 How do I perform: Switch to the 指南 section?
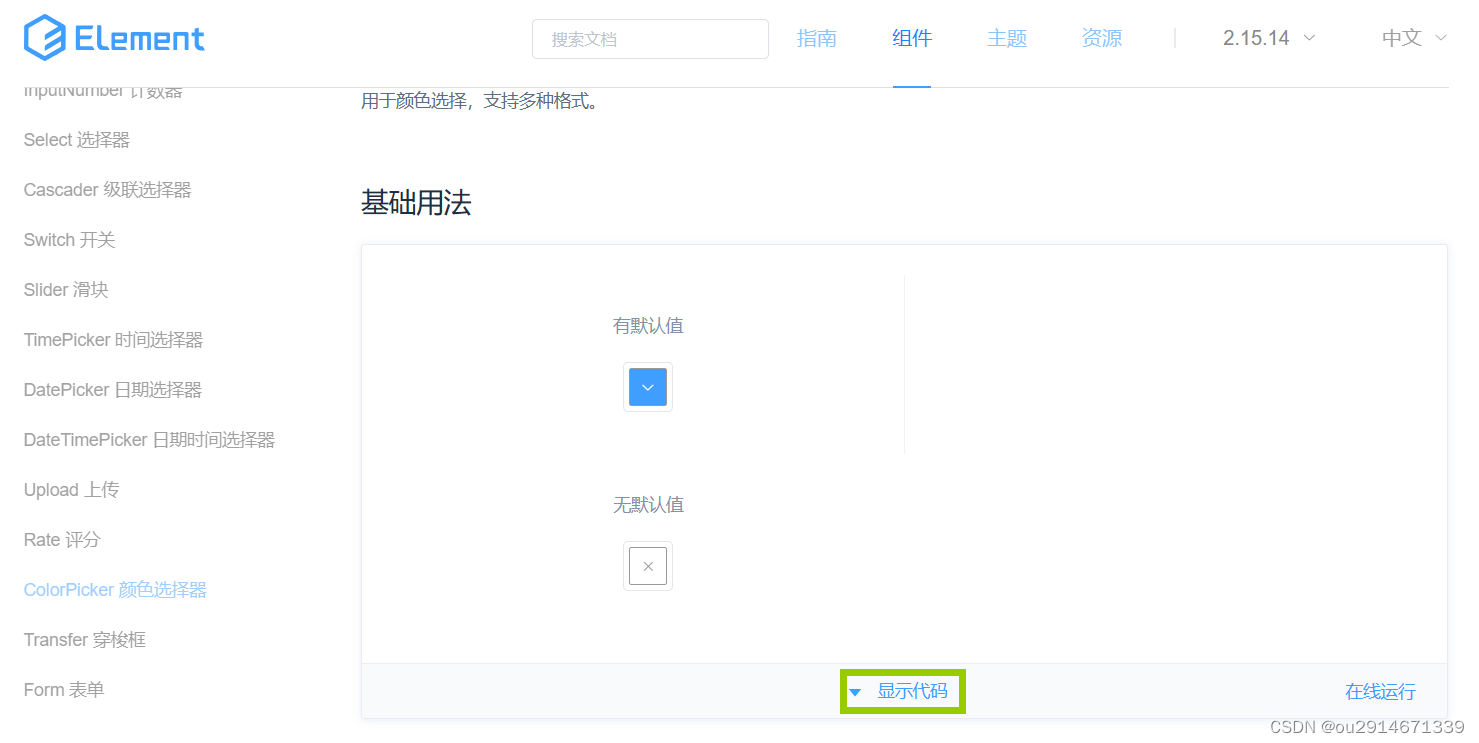point(817,37)
